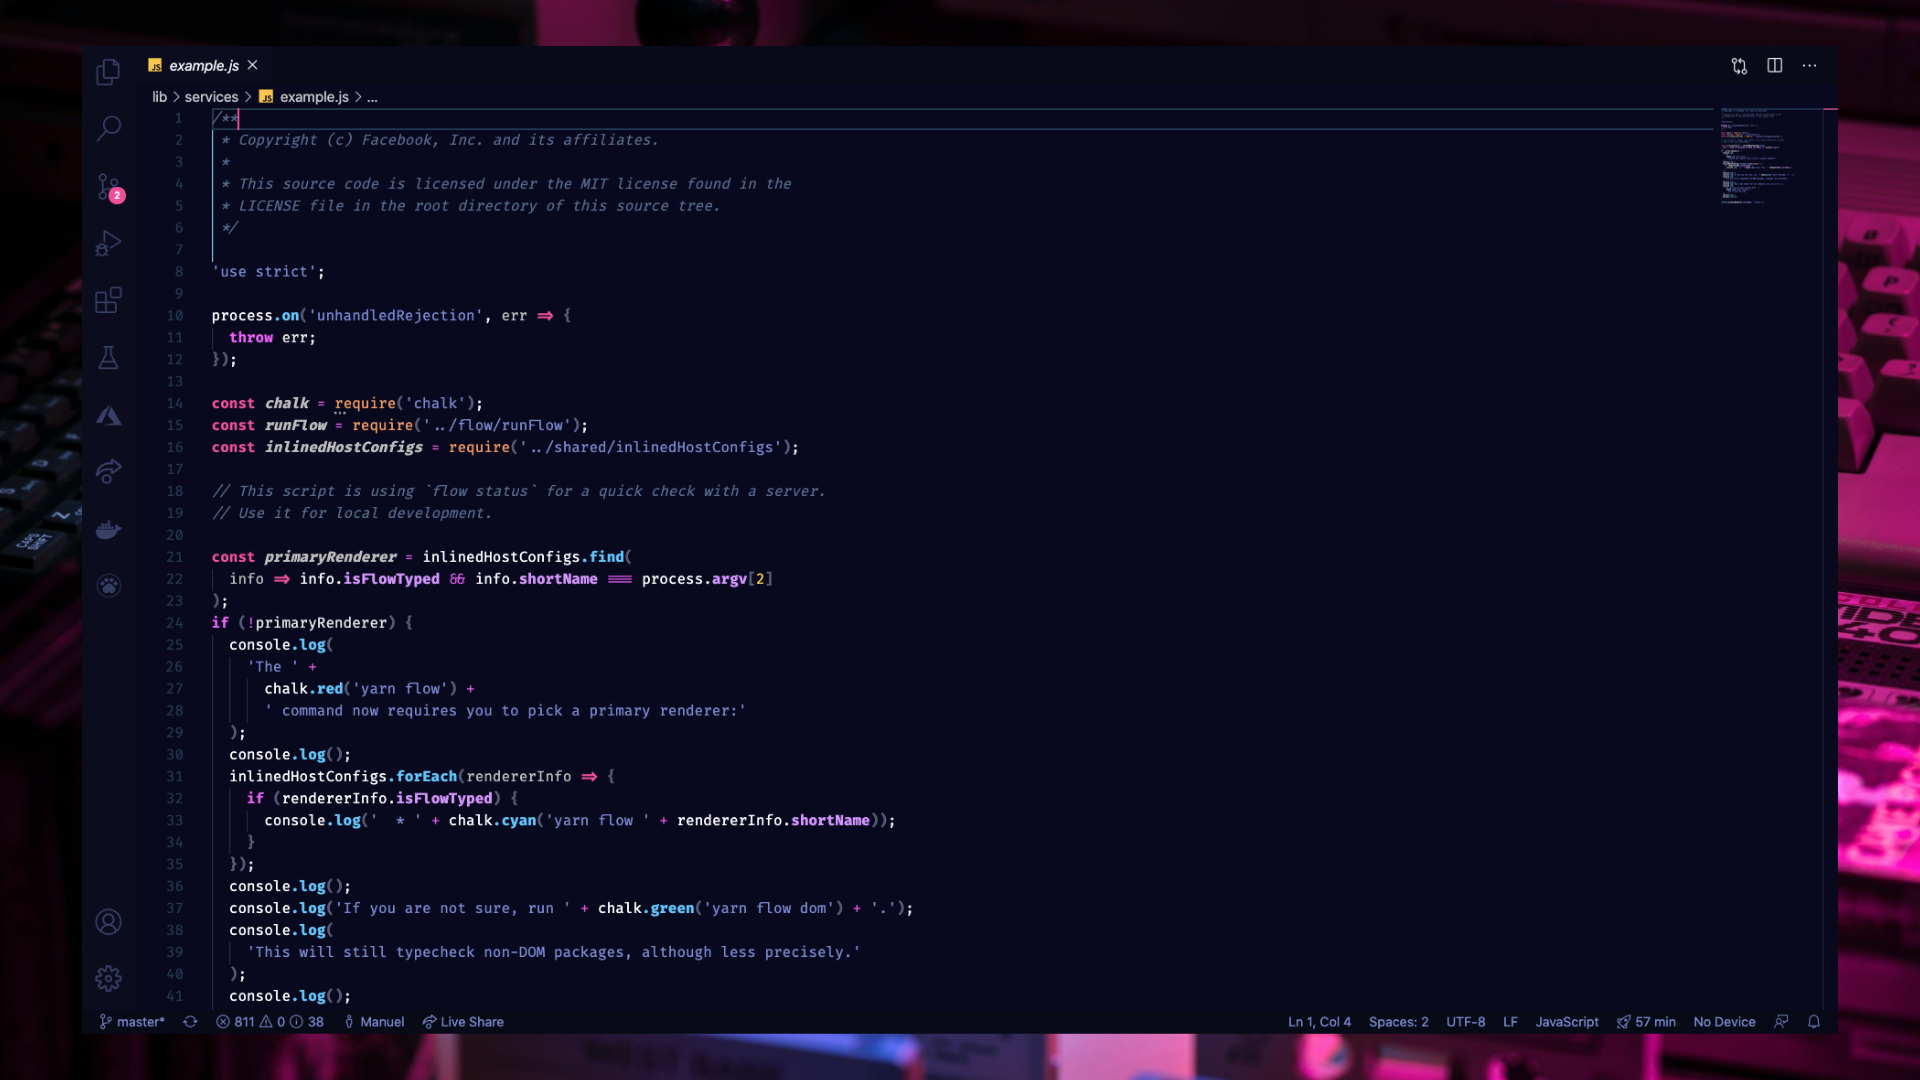The height and width of the screenshot is (1080, 1920).
Task: Open the Search view in activity bar
Action: pyautogui.click(x=108, y=128)
